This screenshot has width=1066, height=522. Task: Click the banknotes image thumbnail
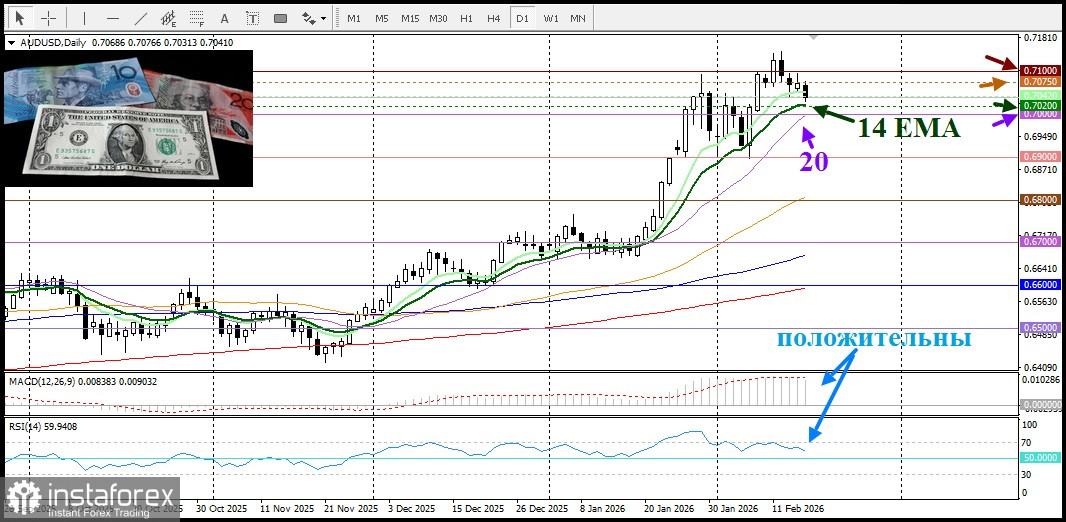127,118
